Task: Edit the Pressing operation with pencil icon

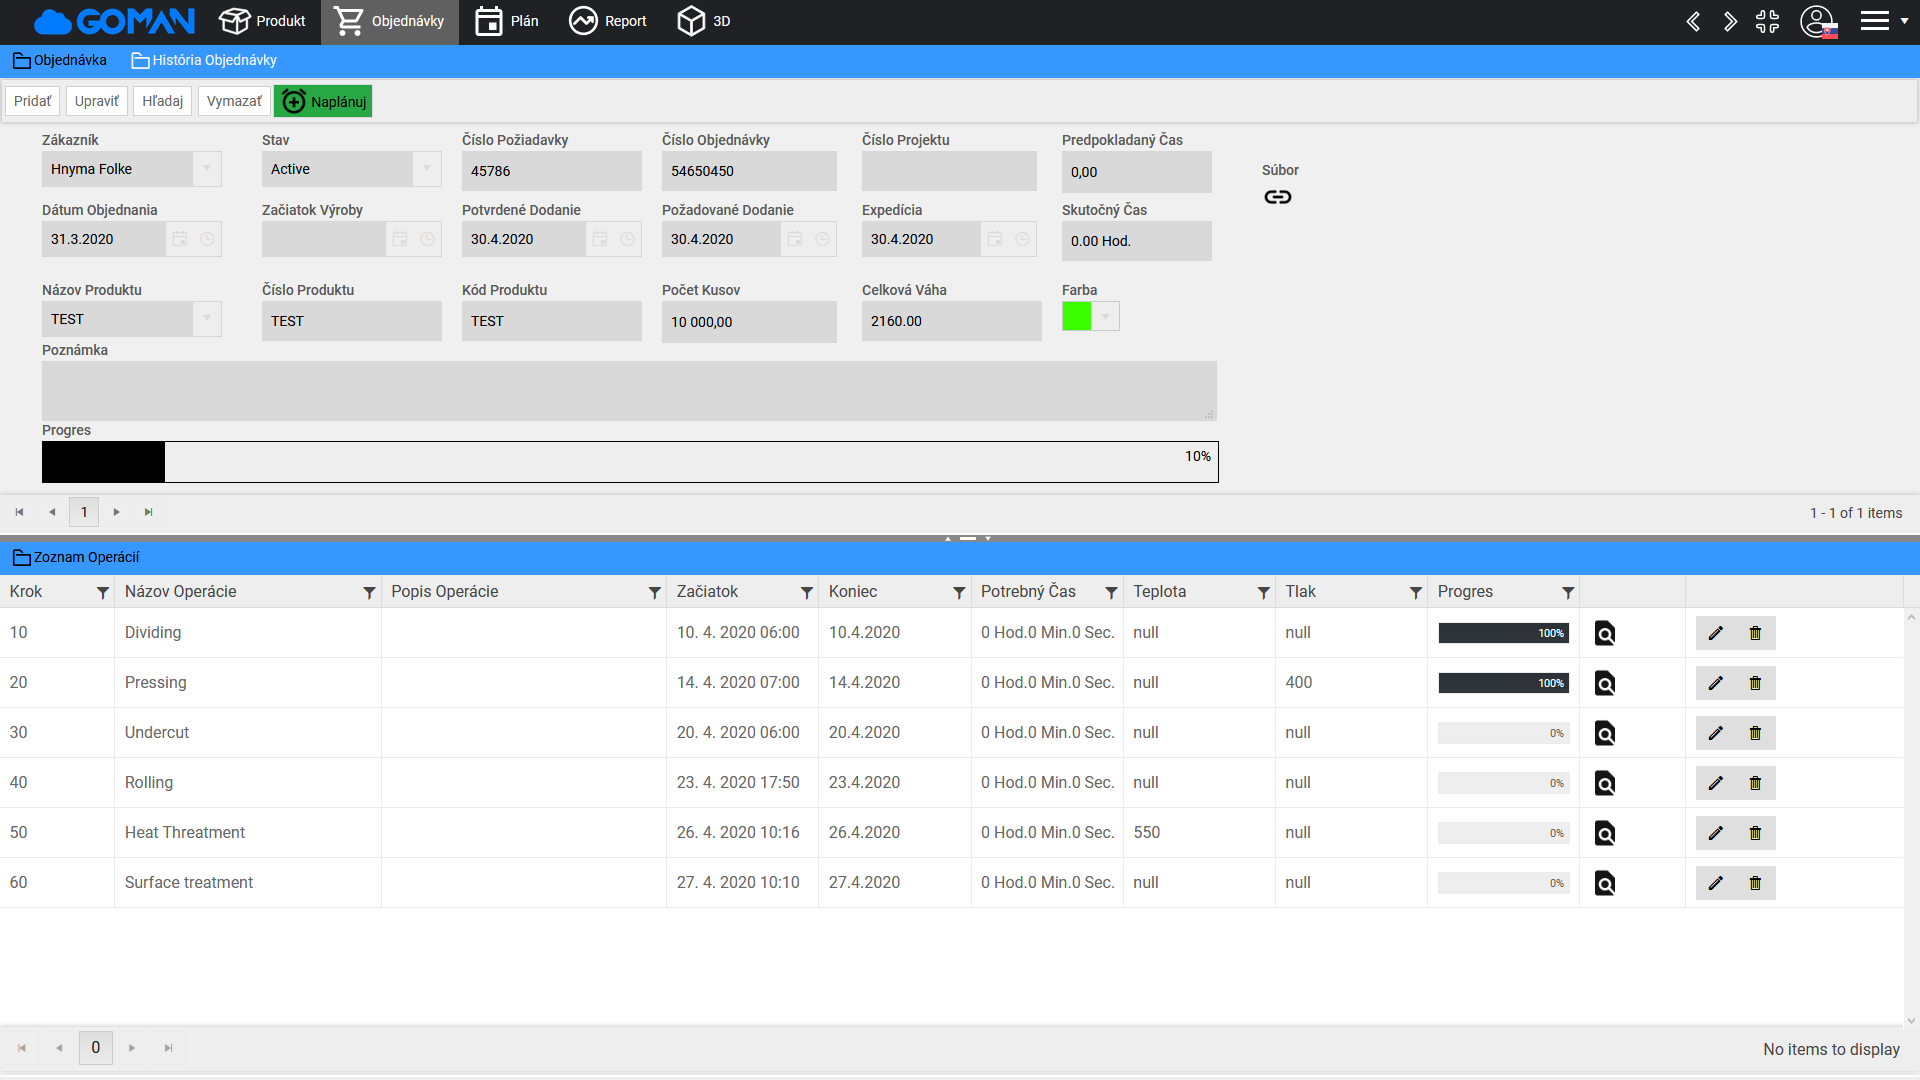Action: [x=1716, y=683]
